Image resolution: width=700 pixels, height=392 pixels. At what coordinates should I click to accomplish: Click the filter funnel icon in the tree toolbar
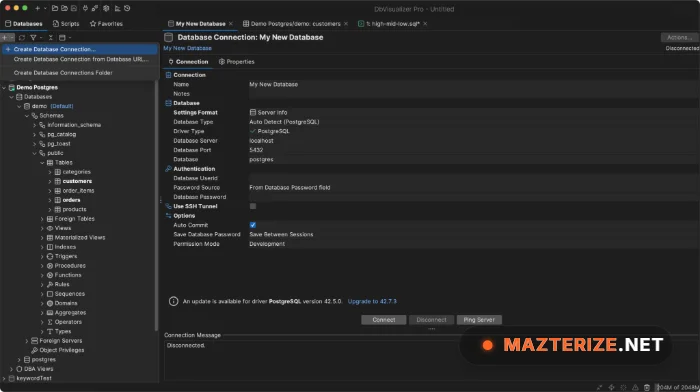(33, 38)
